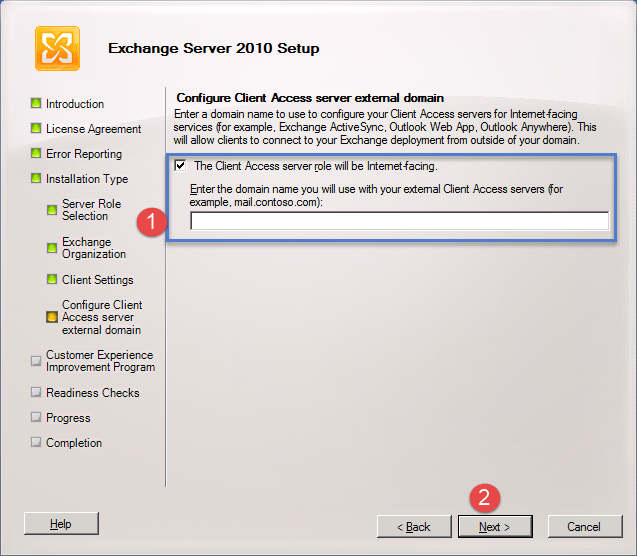Click the gray status icon beside Readiness Checks

[36, 392]
